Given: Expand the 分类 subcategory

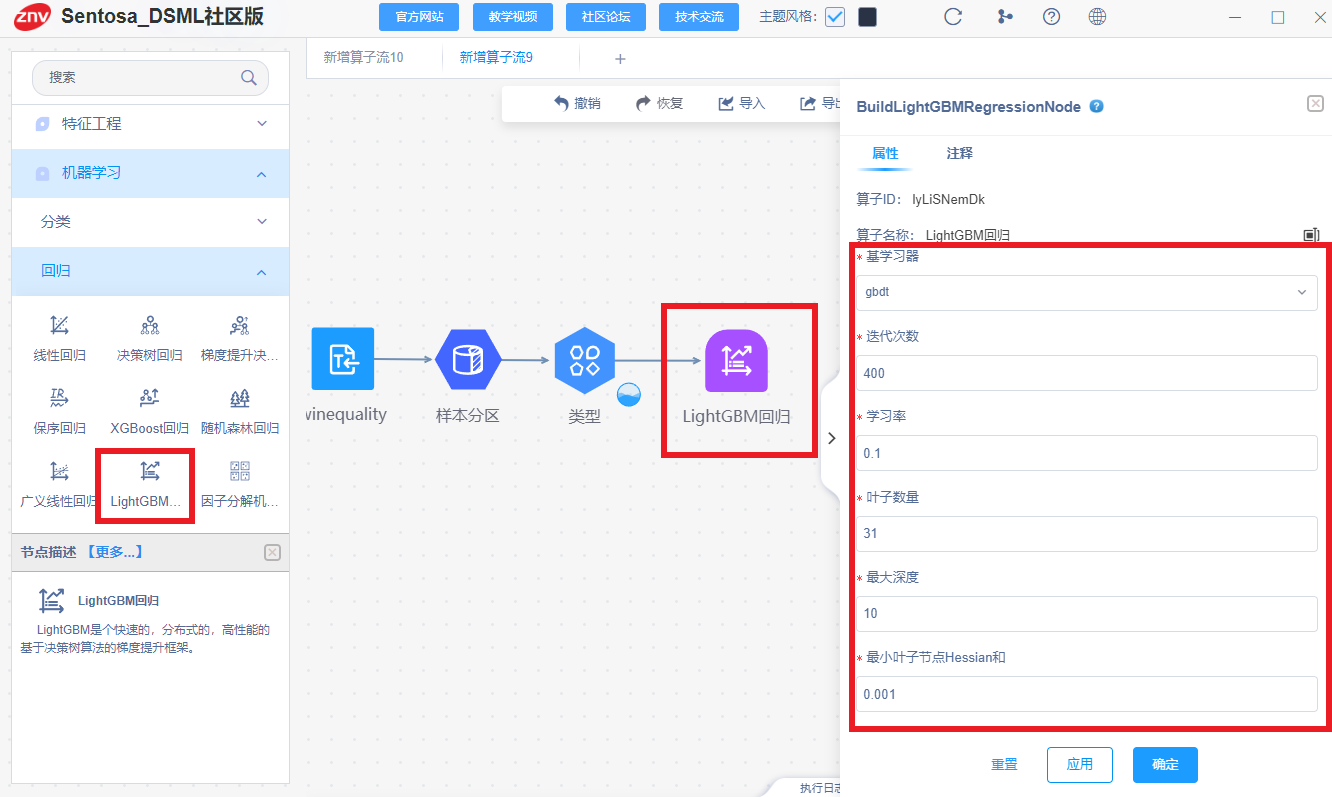Looking at the screenshot, I should 150,222.
